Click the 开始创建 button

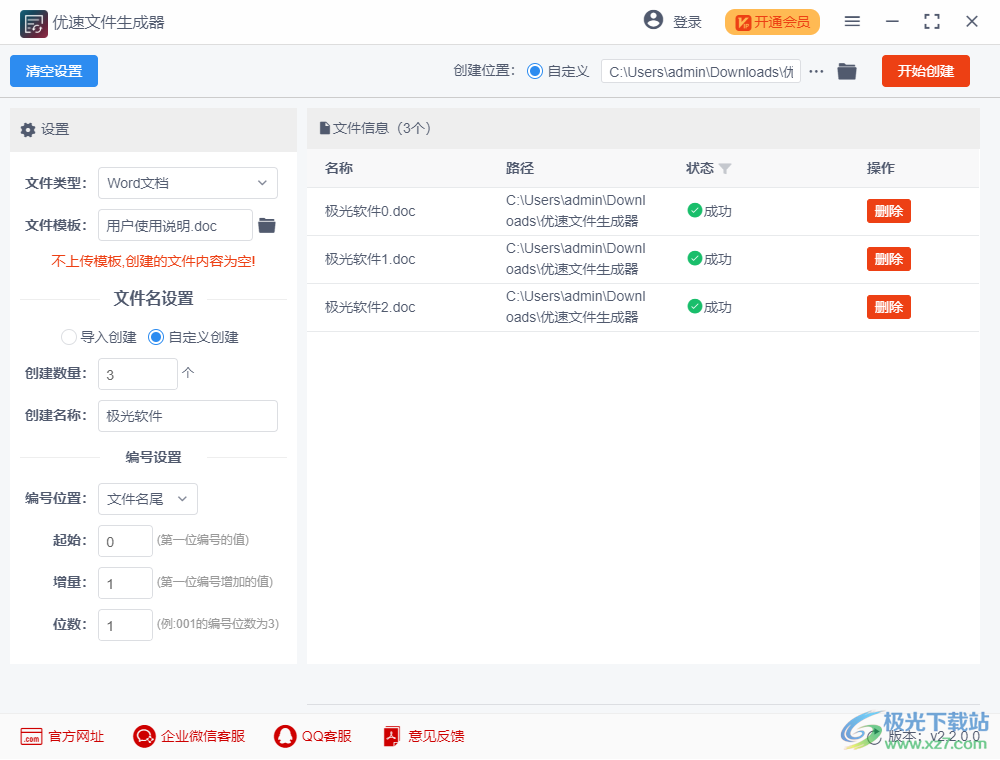click(925, 71)
